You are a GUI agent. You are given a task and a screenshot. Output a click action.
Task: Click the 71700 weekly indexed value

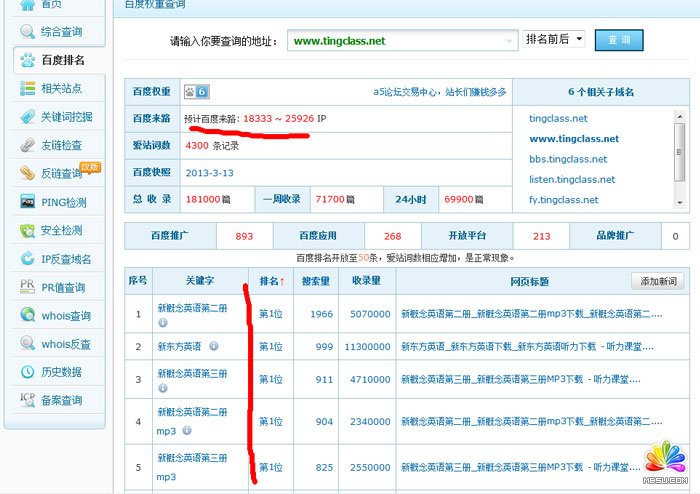tap(330, 199)
